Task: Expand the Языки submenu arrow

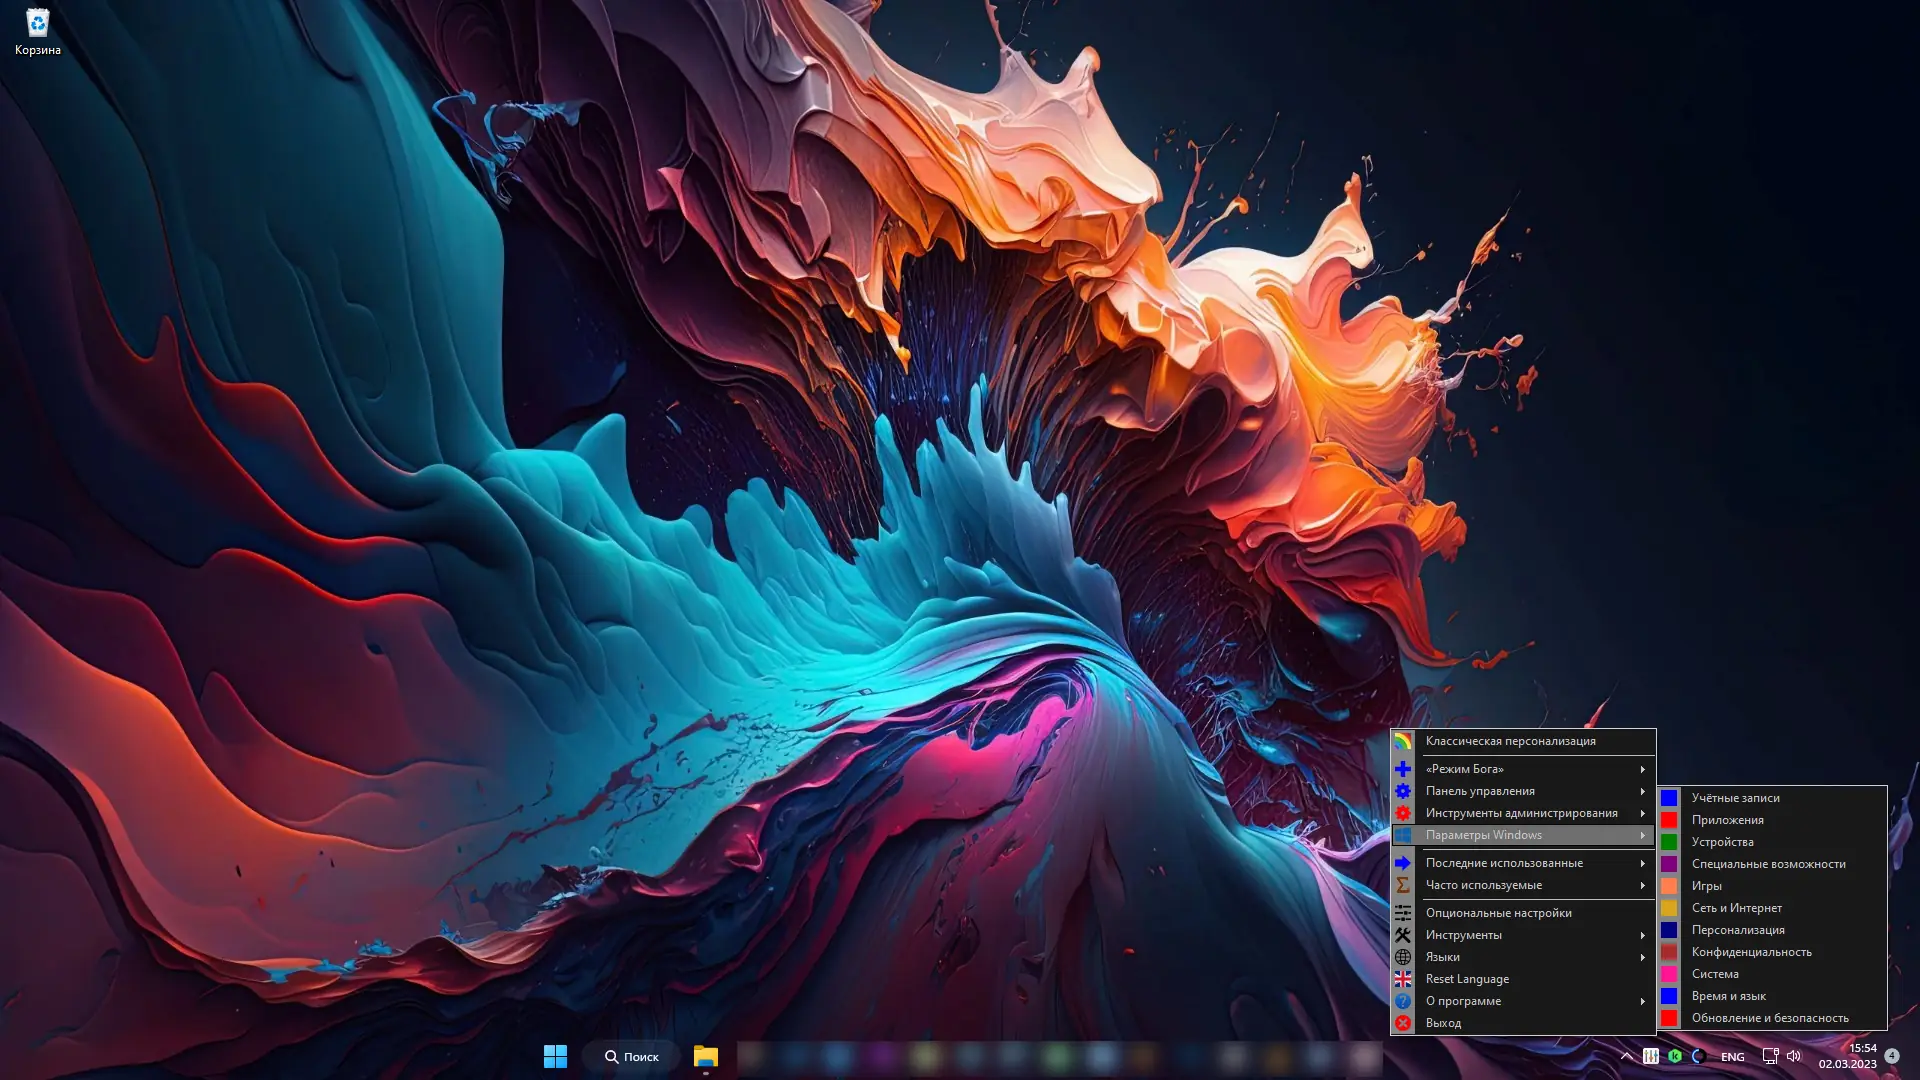Action: (1642, 957)
